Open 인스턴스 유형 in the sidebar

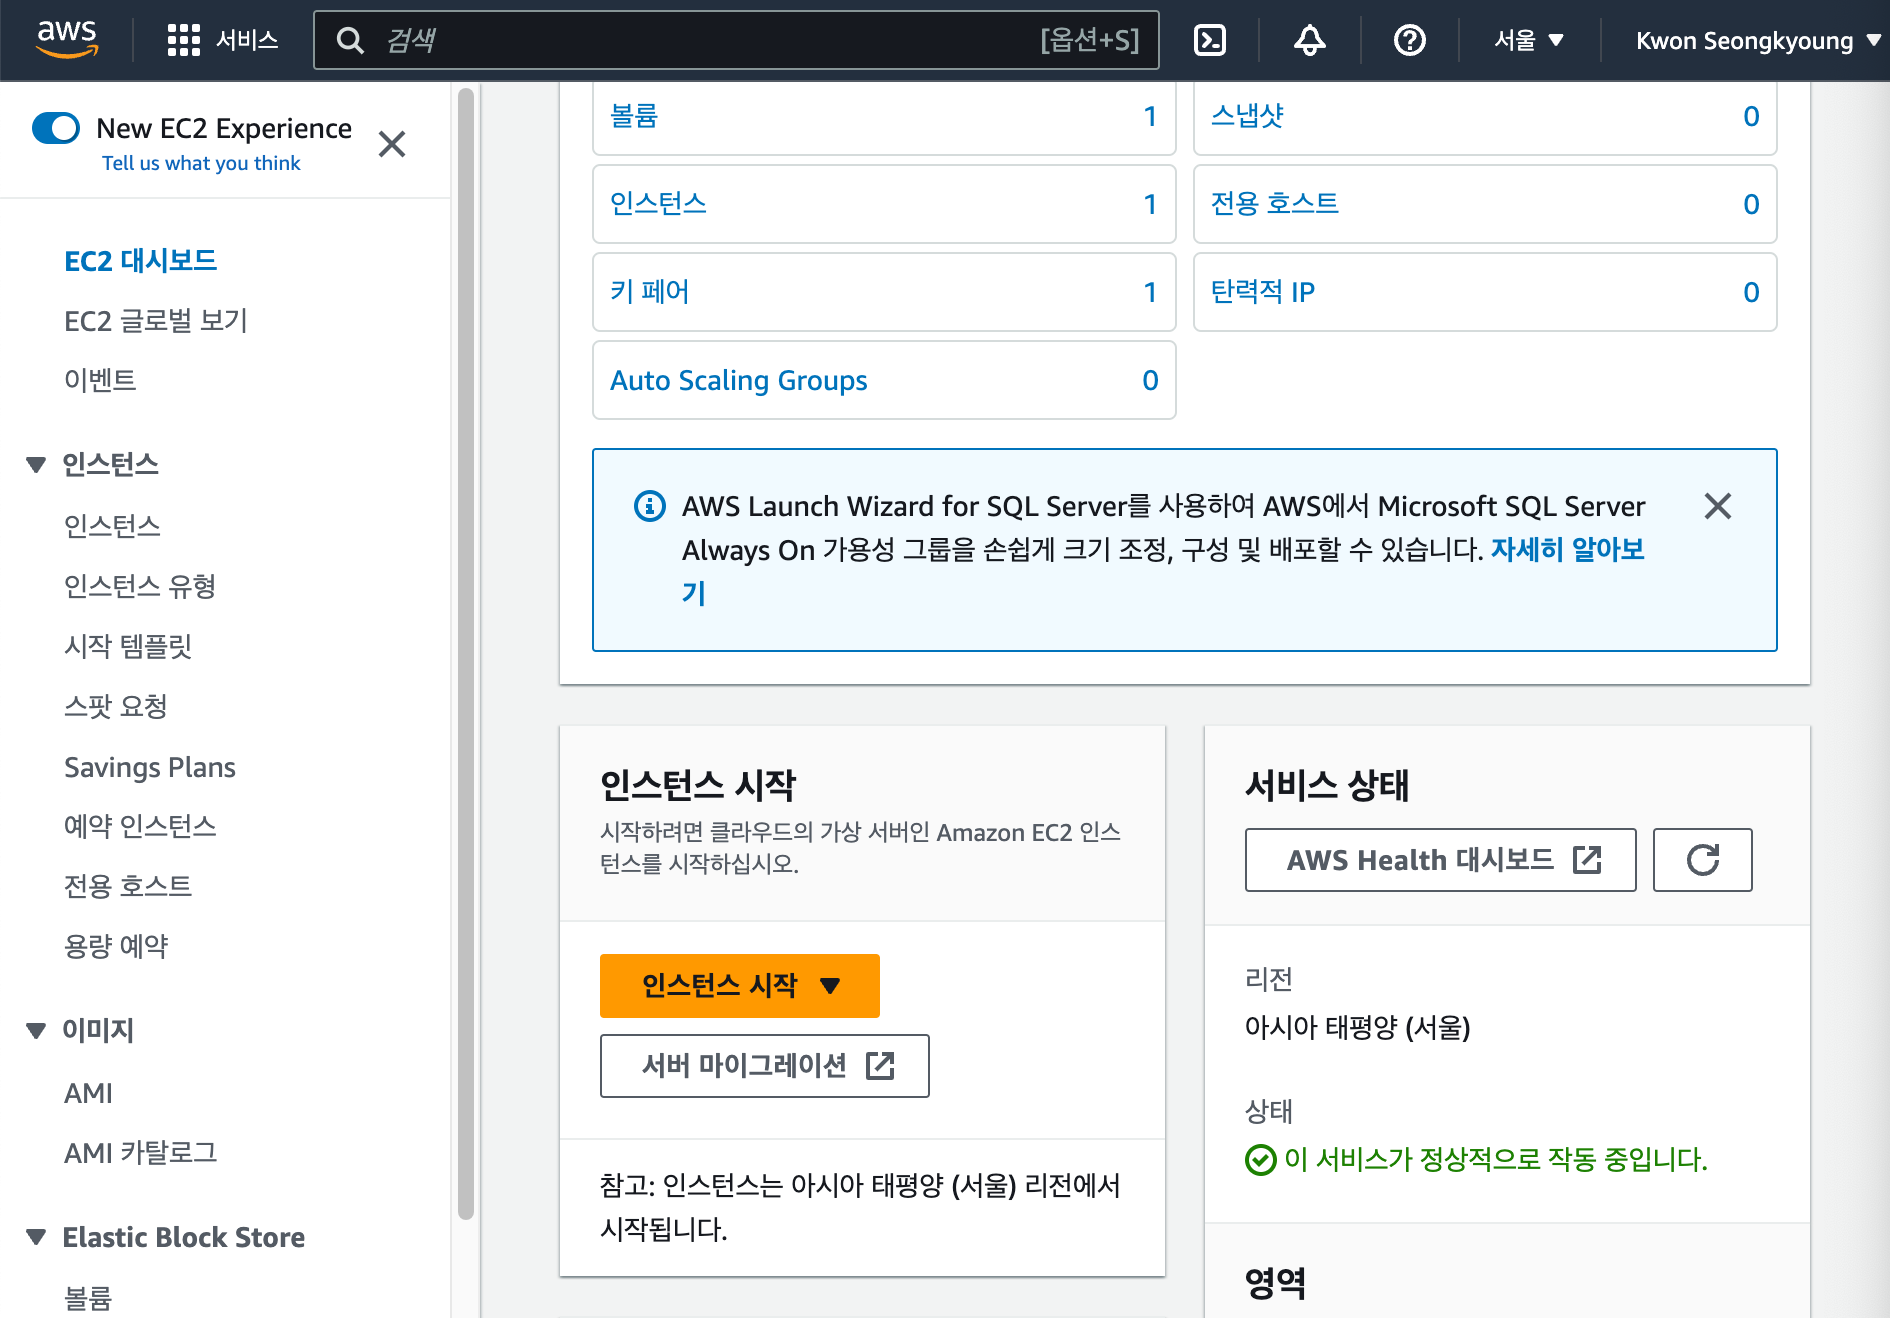[140, 586]
